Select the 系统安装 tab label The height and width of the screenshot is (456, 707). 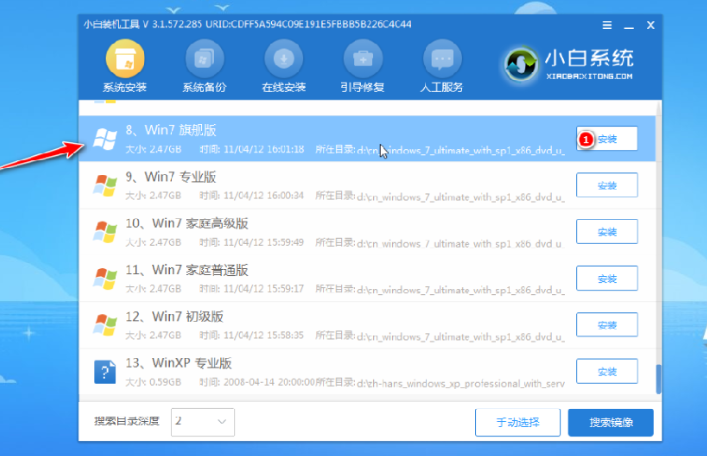pos(125,88)
